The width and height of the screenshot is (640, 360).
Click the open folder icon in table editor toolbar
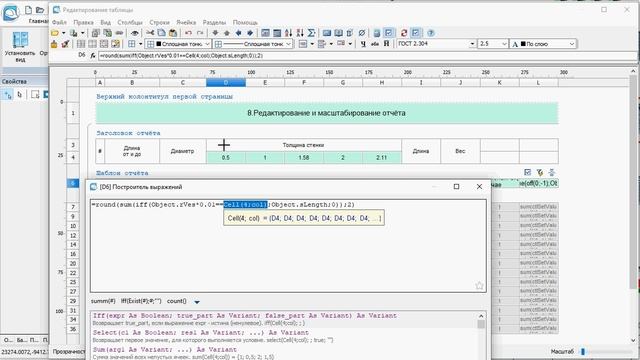coord(55,33)
